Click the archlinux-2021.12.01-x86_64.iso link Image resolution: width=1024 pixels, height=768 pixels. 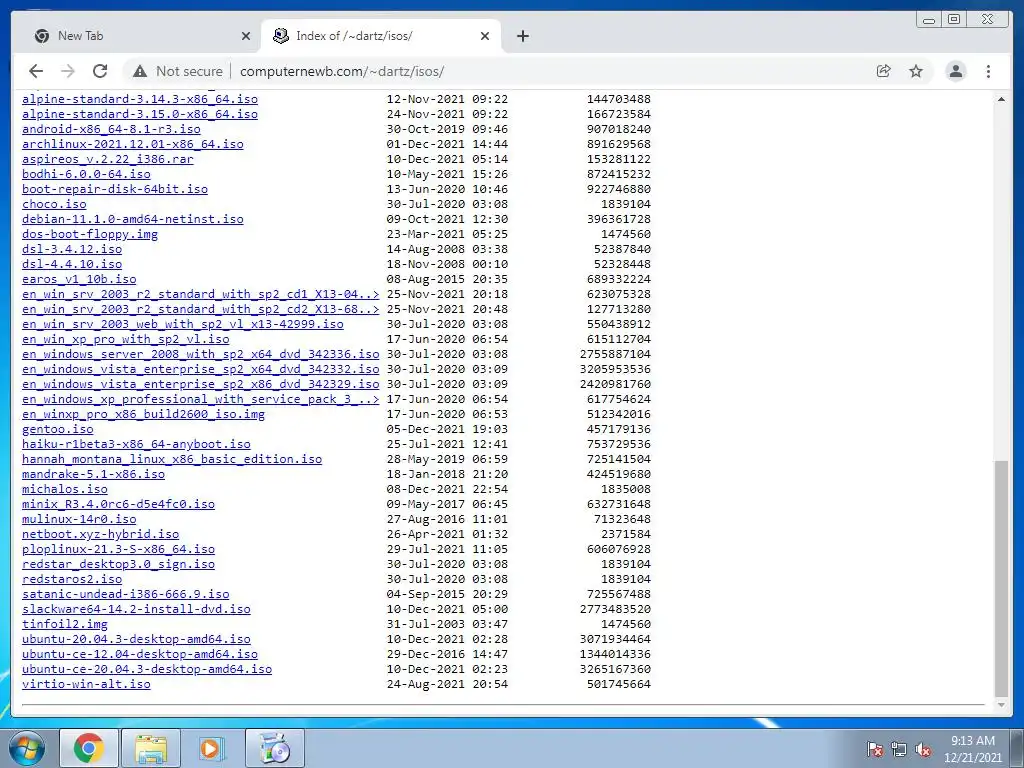(133, 144)
